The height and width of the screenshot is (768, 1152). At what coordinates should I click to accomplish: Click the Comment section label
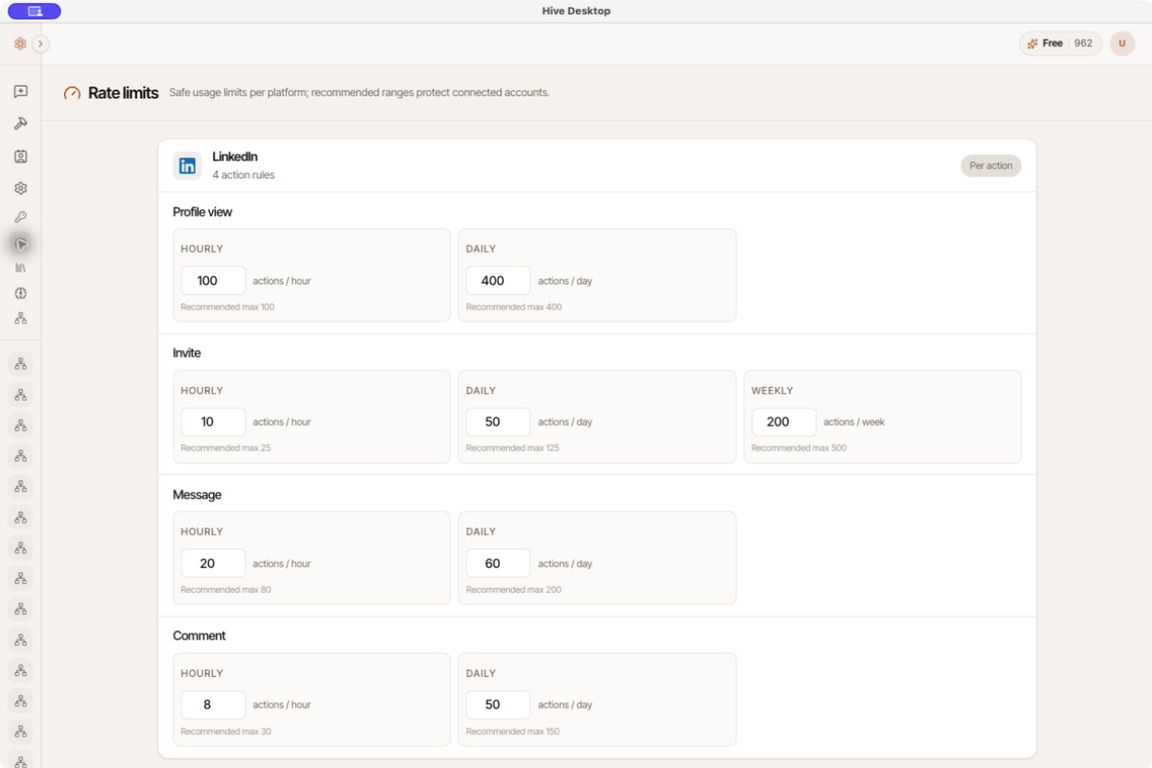tap(199, 636)
